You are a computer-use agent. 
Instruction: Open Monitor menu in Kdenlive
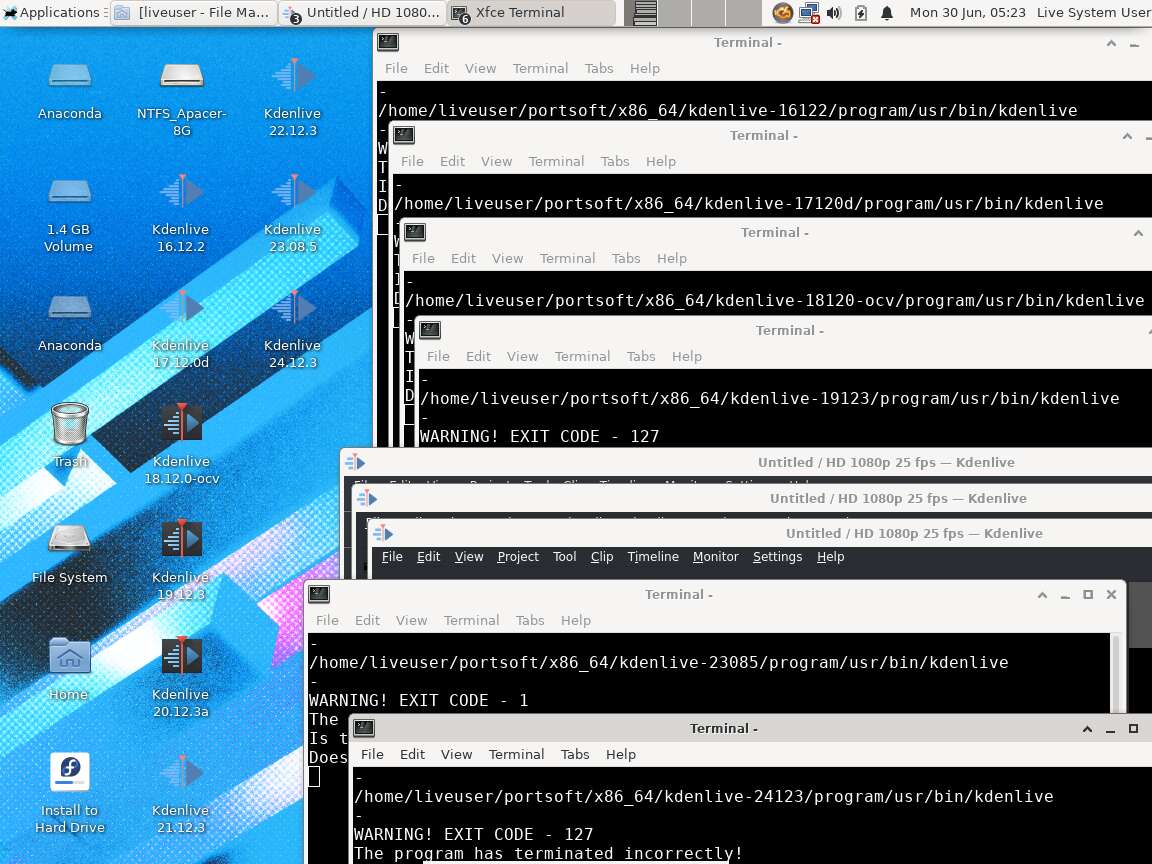click(716, 556)
